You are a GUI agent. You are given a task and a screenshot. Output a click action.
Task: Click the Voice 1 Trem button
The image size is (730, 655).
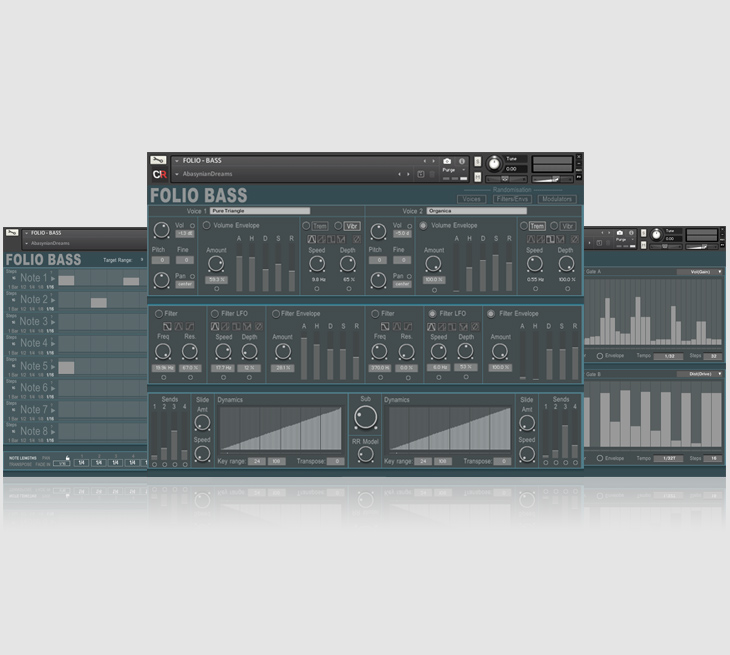tap(319, 226)
